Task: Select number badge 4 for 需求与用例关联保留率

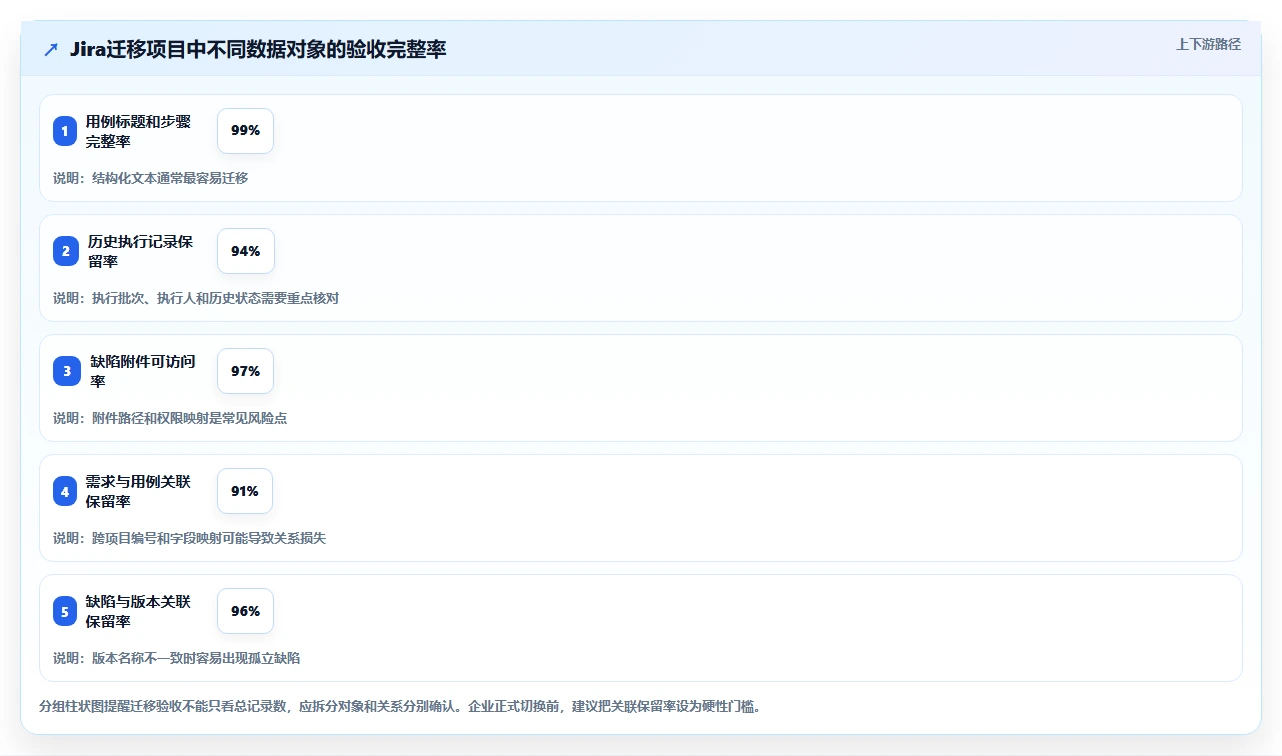Action: pos(65,491)
